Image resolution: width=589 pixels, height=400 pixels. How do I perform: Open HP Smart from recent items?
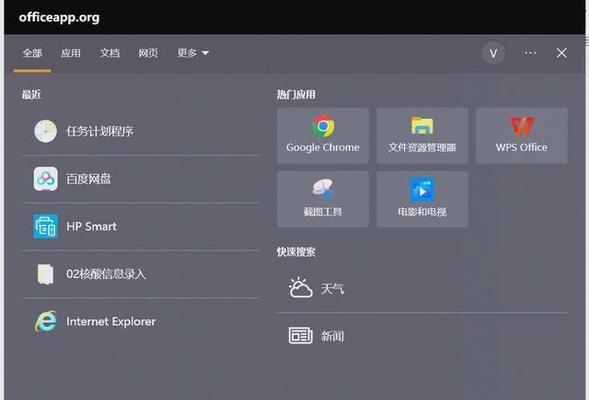(x=140, y=226)
